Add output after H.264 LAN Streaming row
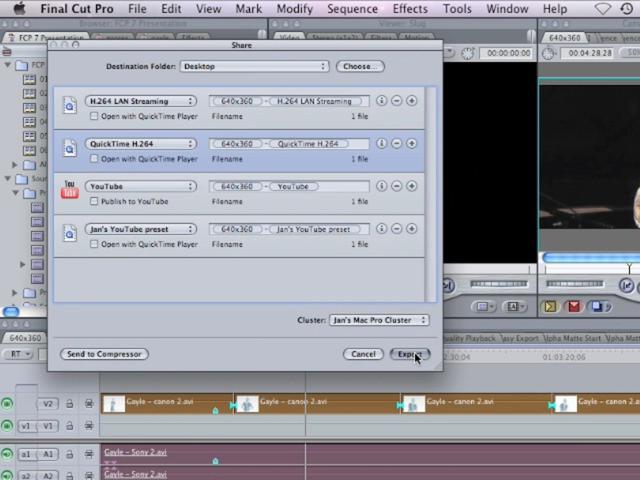The height and width of the screenshot is (480, 640). click(x=411, y=100)
